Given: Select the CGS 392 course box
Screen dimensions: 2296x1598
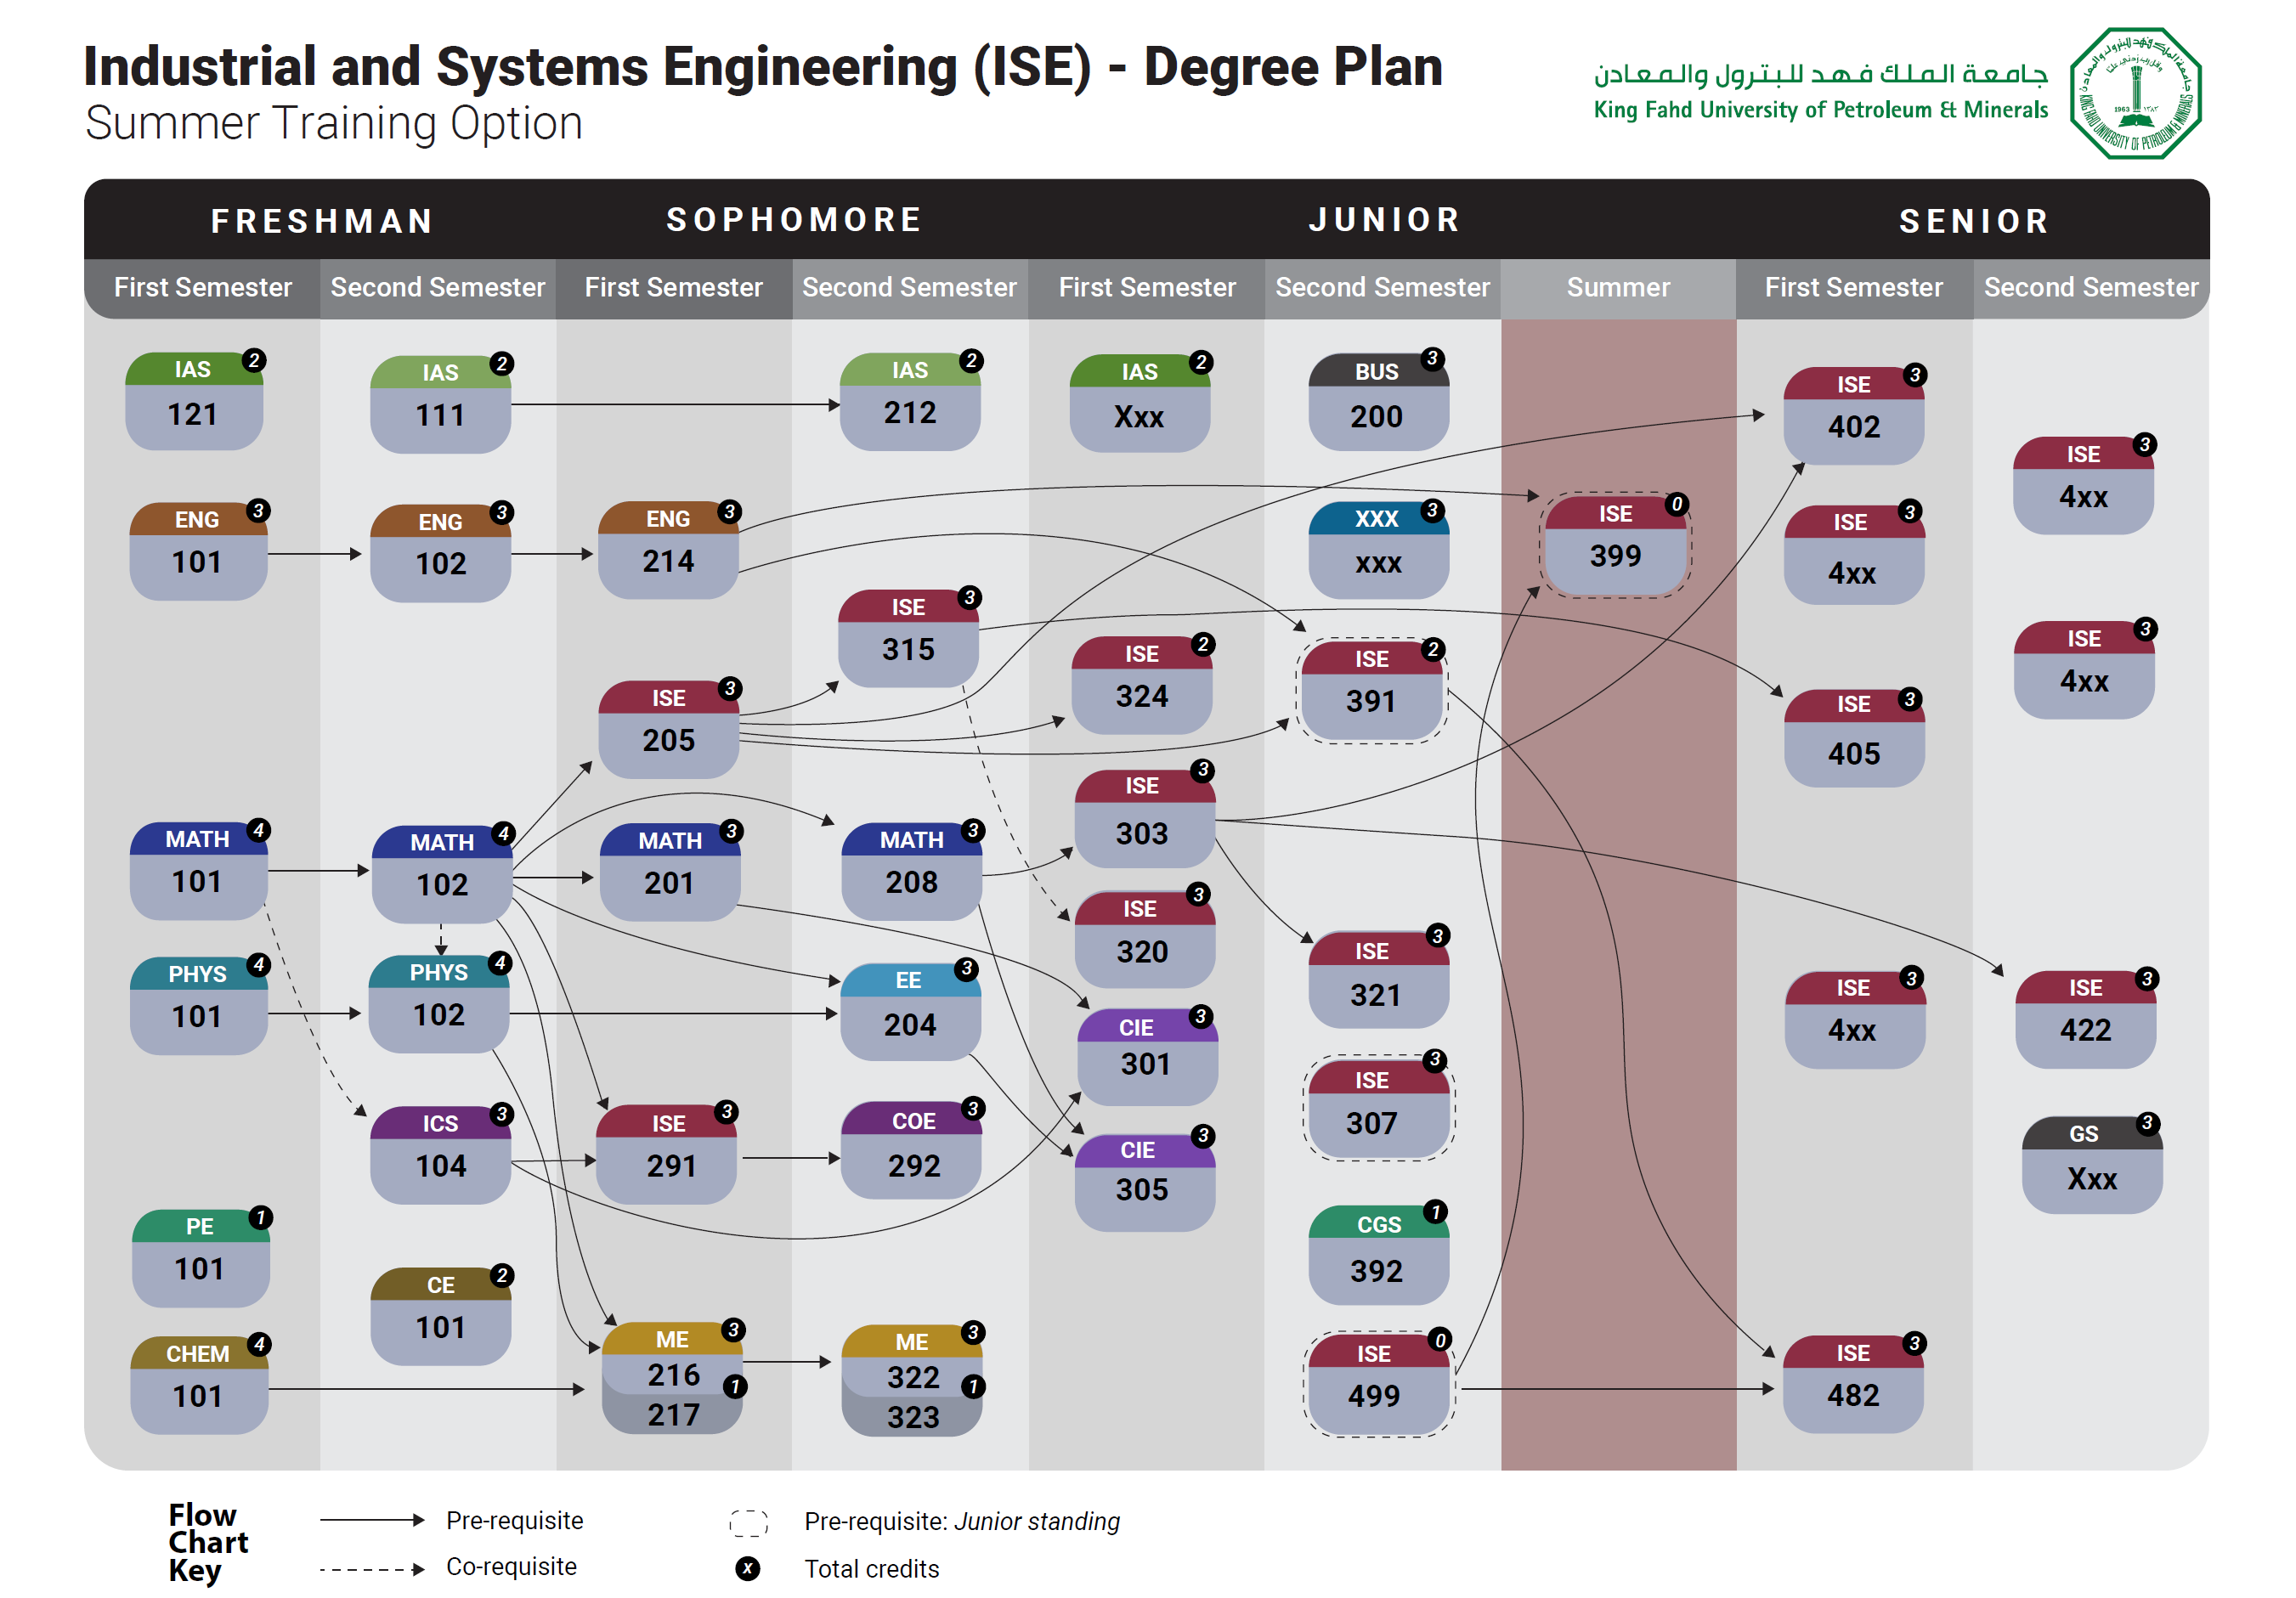Looking at the screenshot, I should pyautogui.click(x=1378, y=1255).
